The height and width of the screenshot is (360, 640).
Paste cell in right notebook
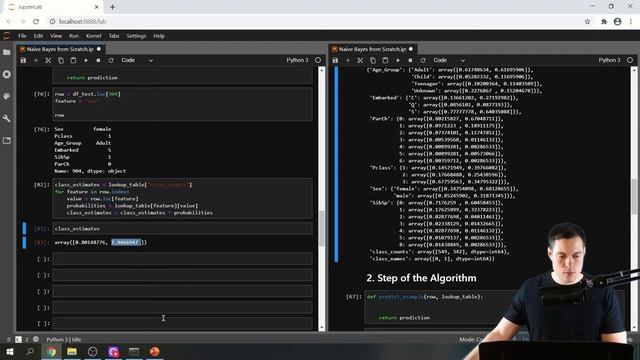[x=385, y=60]
